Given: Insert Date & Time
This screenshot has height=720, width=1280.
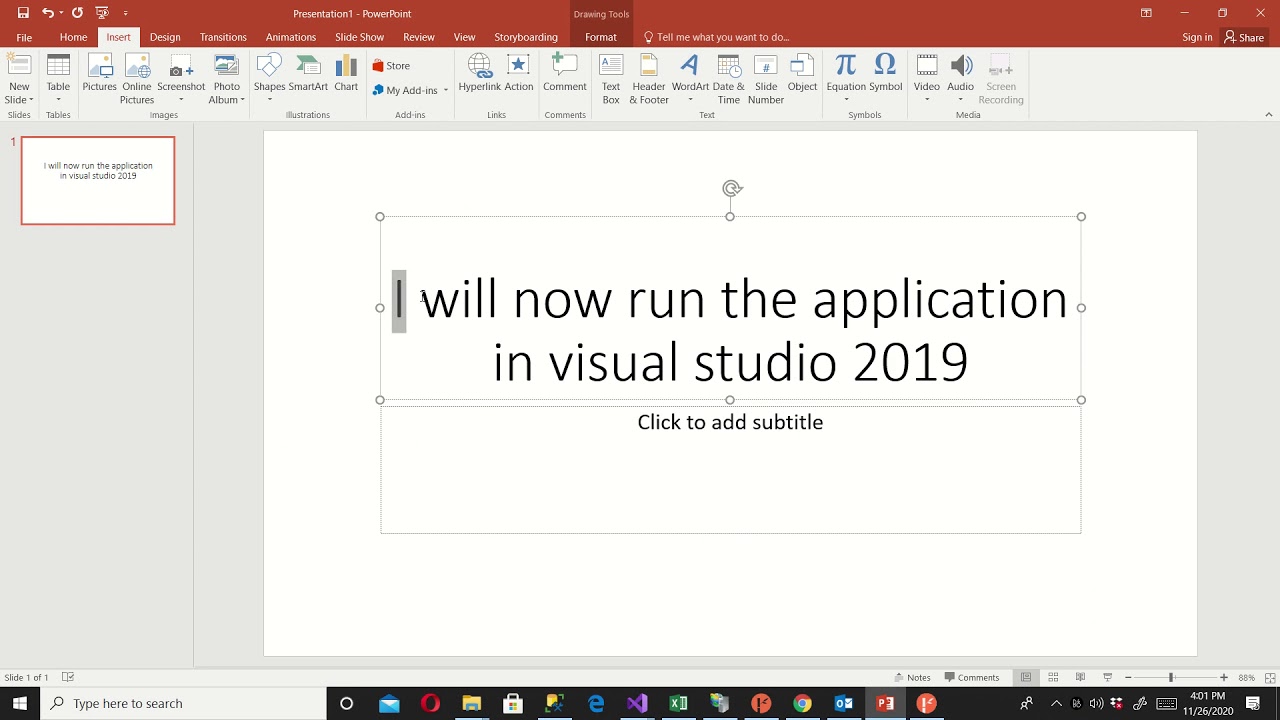Looking at the screenshot, I should (x=729, y=79).
